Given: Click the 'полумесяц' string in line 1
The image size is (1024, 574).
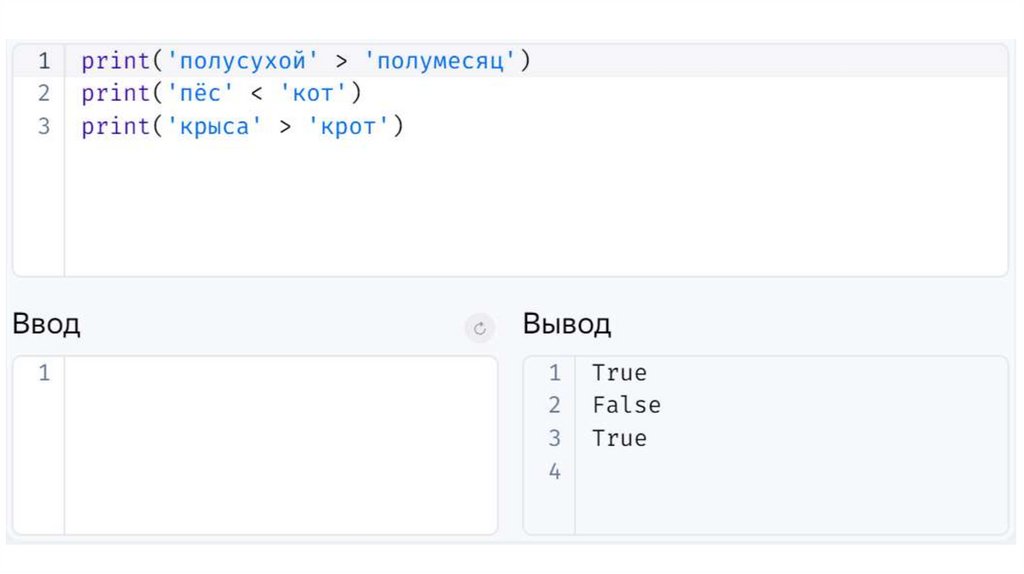Looking at the screenshot, I should (440, 61).
